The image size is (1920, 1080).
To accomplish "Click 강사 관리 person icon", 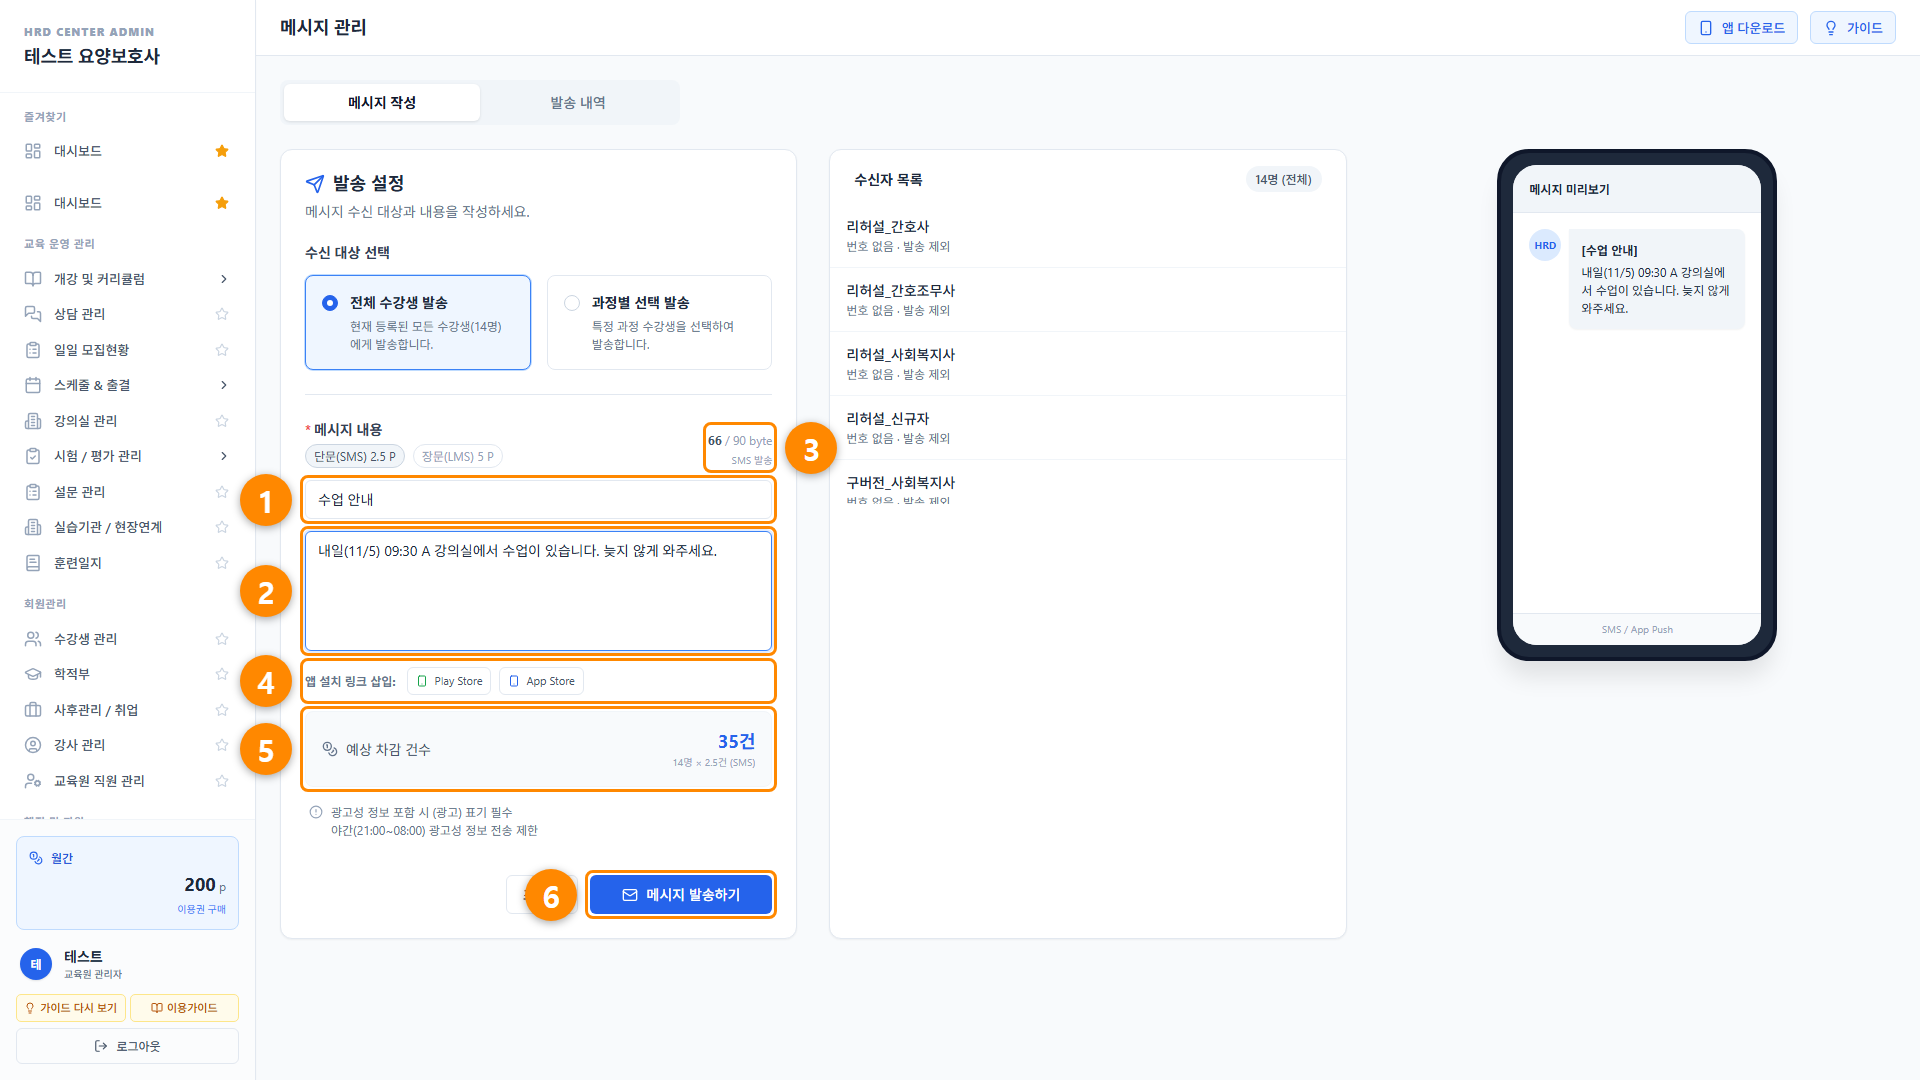I will (x=33, y=745).
